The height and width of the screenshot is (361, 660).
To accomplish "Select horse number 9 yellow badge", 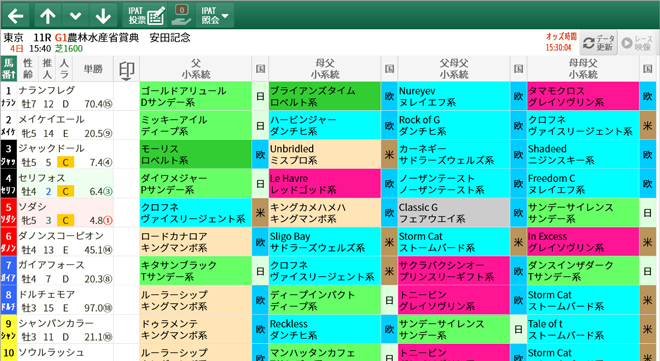I will click(x=8, y=329).
